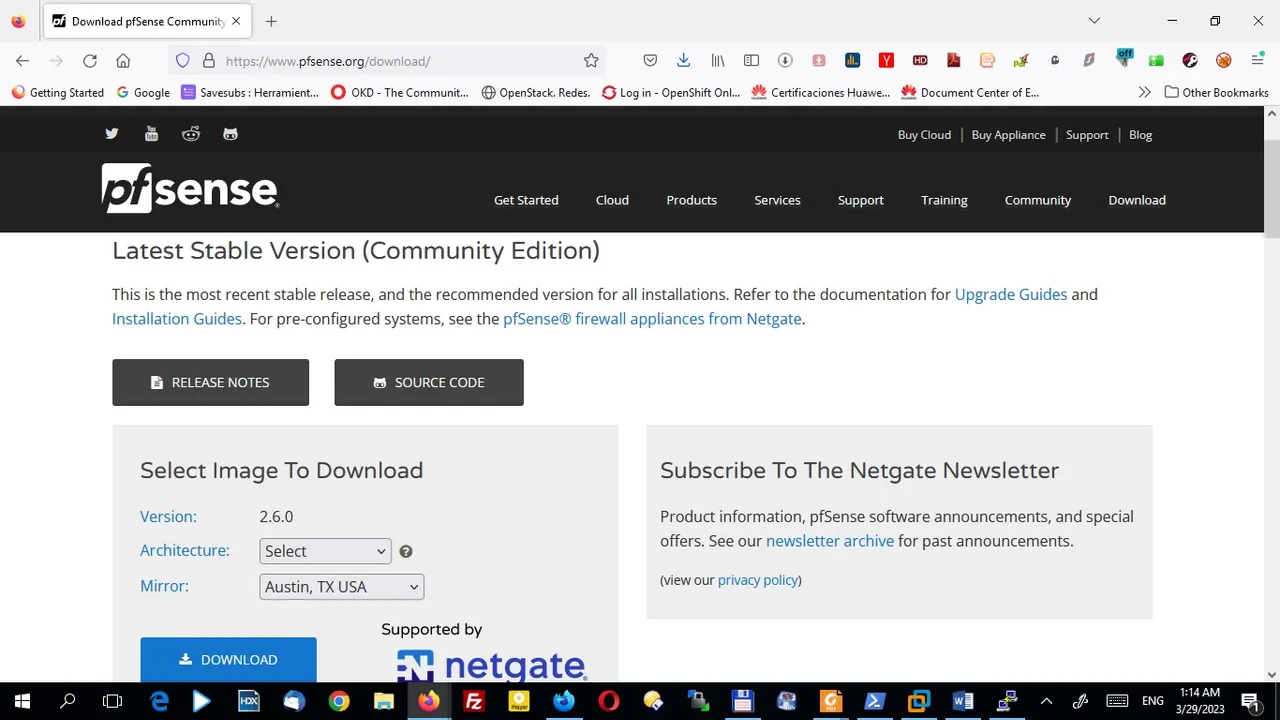View the privacy policy link

point(758,580)
